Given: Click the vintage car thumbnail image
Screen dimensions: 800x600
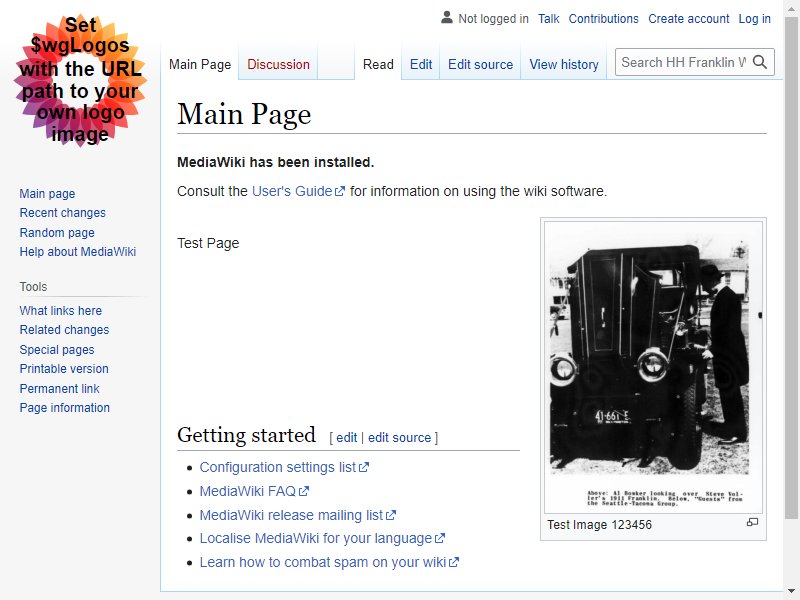Looking at the screenshot, I should (x=653, y=367).
